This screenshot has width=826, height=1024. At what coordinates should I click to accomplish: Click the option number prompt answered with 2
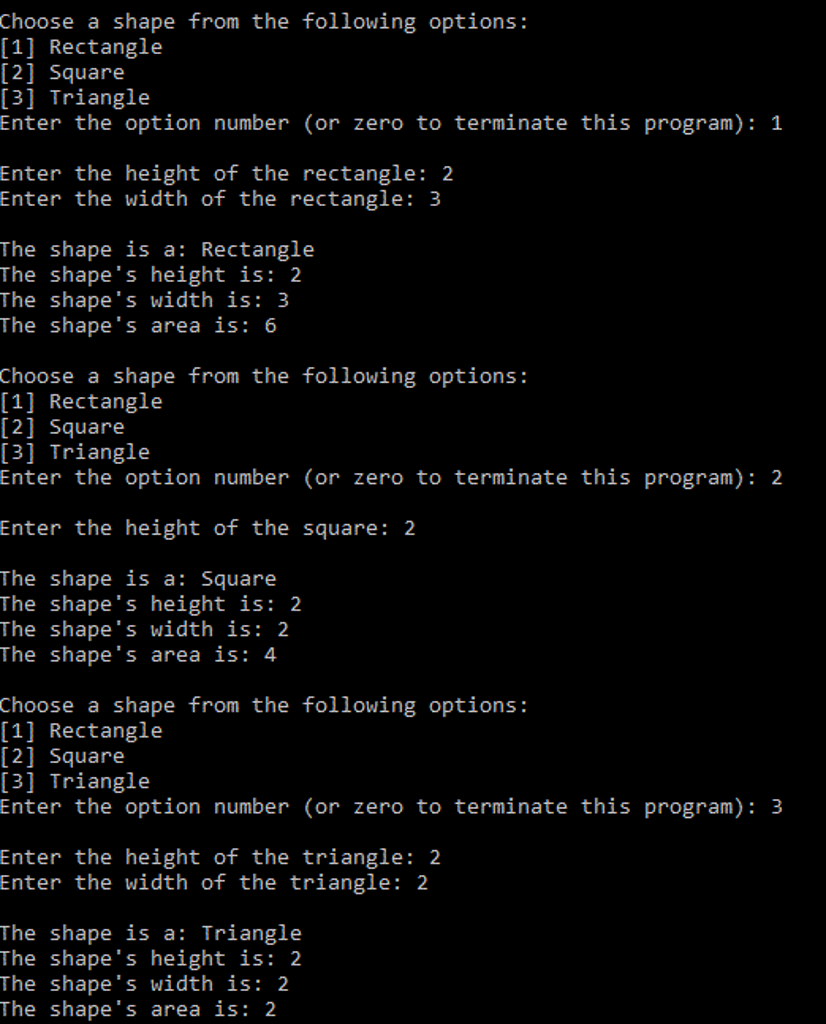[x=391, y=478]
